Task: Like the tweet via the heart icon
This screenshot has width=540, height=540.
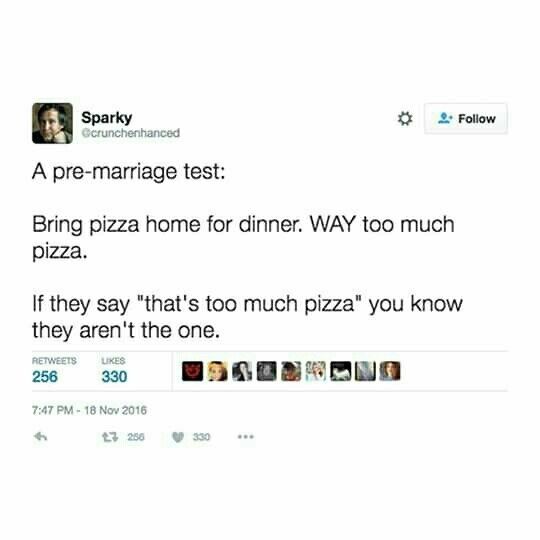Action: (x=178, y=437)
